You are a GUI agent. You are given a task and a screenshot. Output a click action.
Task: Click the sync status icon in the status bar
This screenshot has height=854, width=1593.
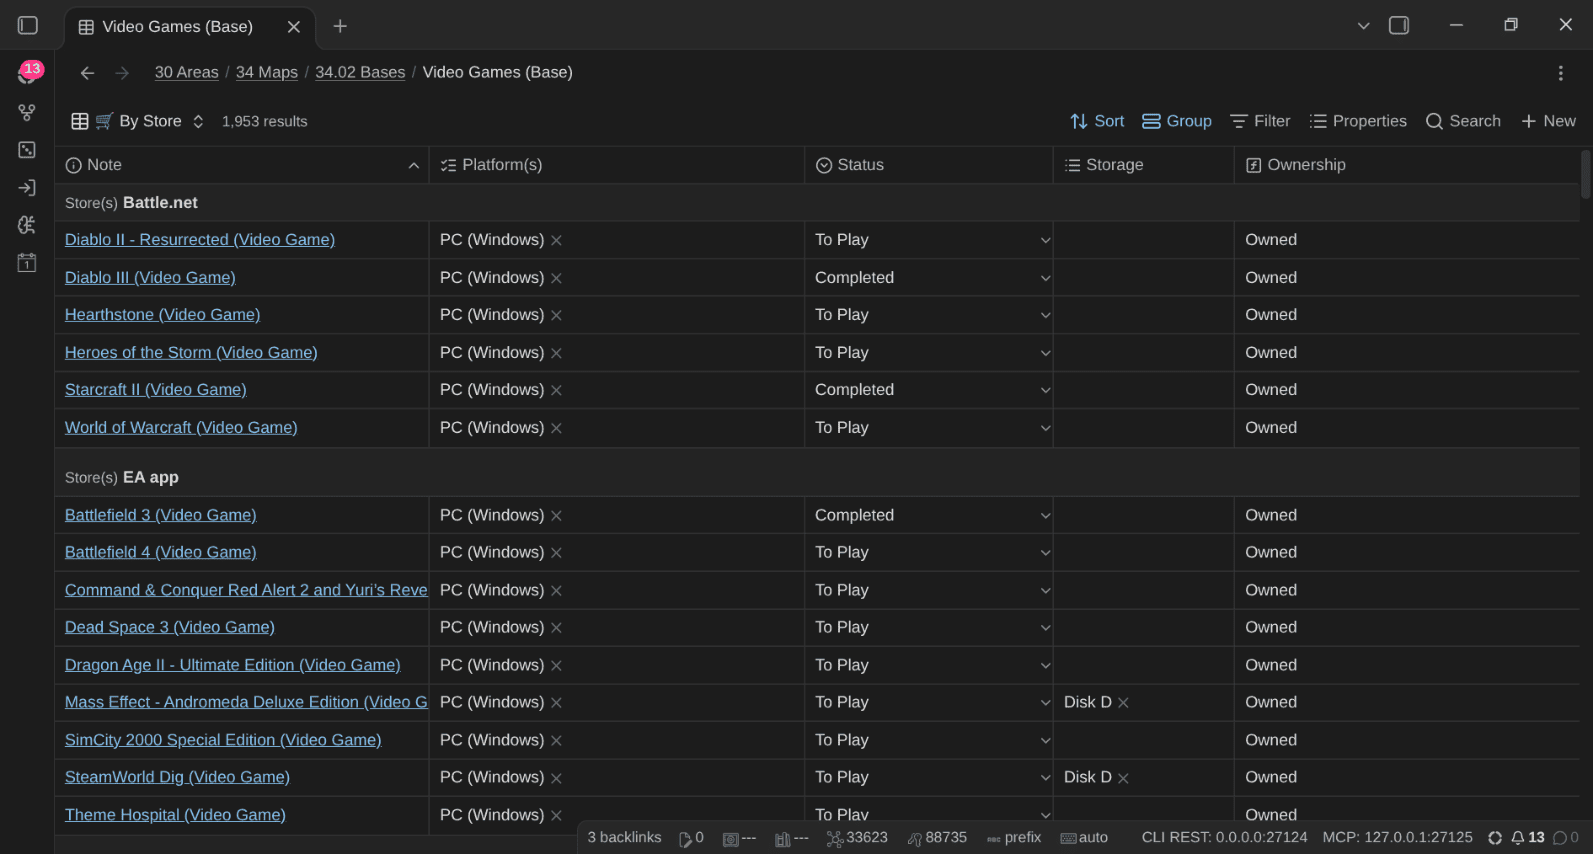click(1495, 838)
